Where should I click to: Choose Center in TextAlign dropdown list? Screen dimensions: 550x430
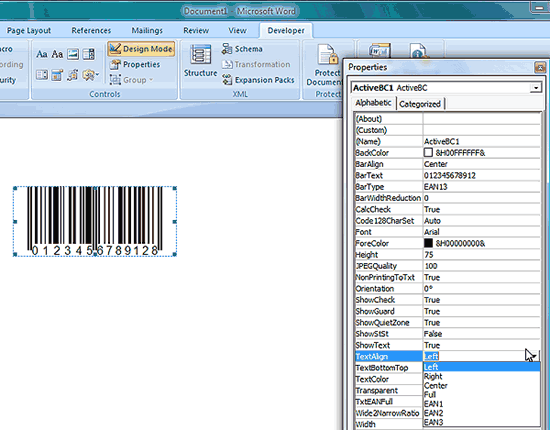[x=482, y=385]
